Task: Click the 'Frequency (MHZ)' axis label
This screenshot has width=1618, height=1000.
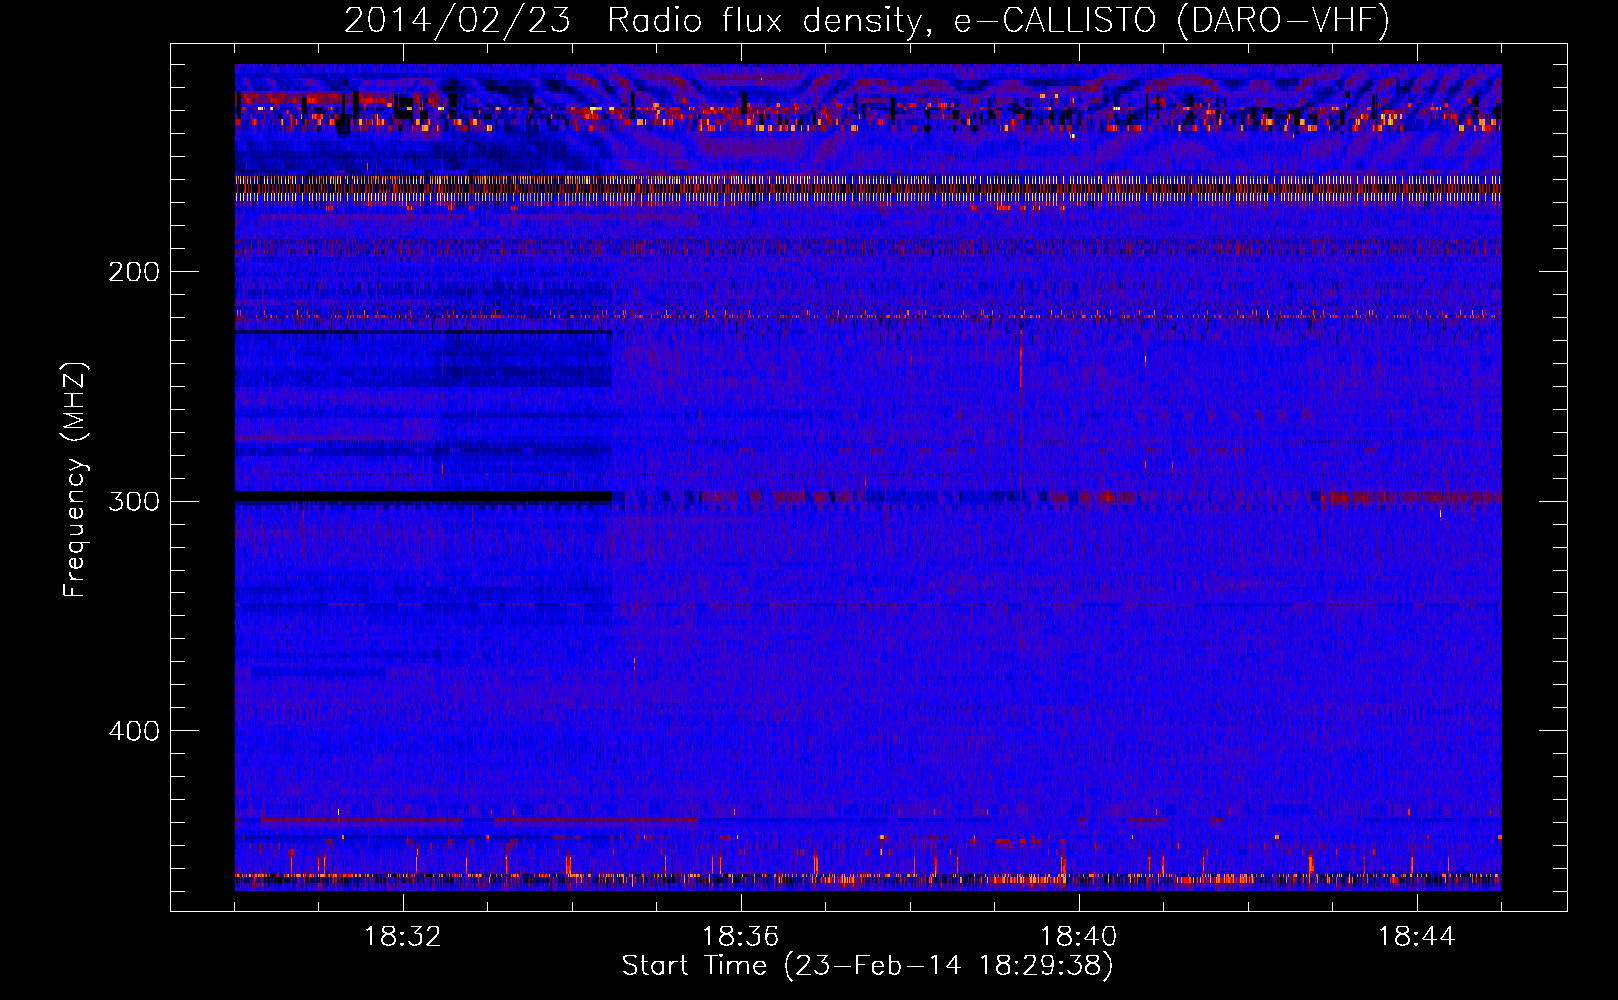Action: pyautogui.click(x=75, y=480)
